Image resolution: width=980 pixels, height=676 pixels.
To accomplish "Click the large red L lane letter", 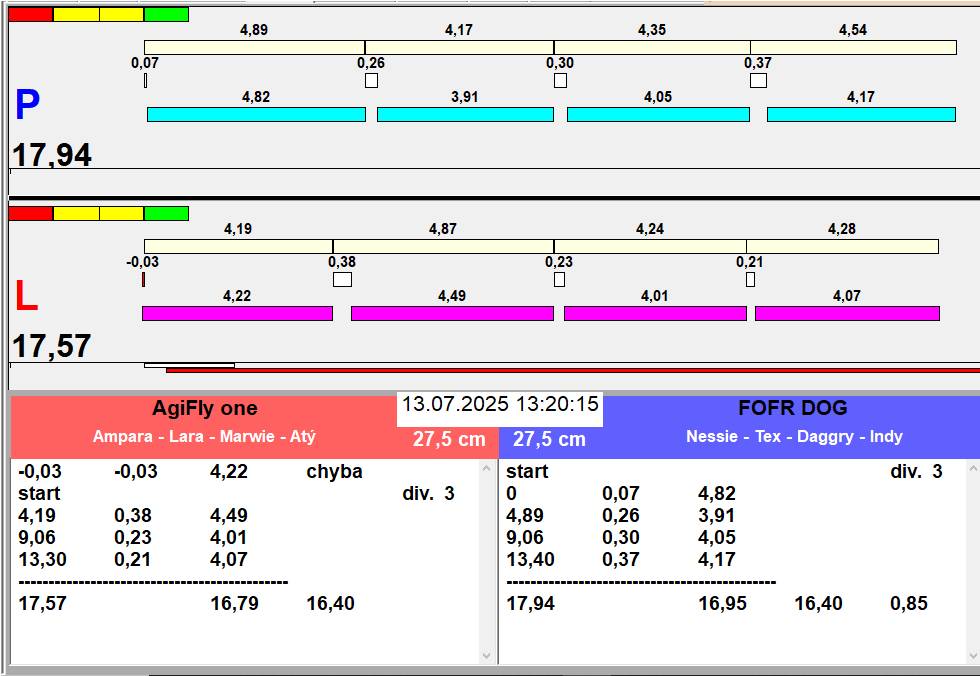I will pyautogui.click(x=26, y=296).
